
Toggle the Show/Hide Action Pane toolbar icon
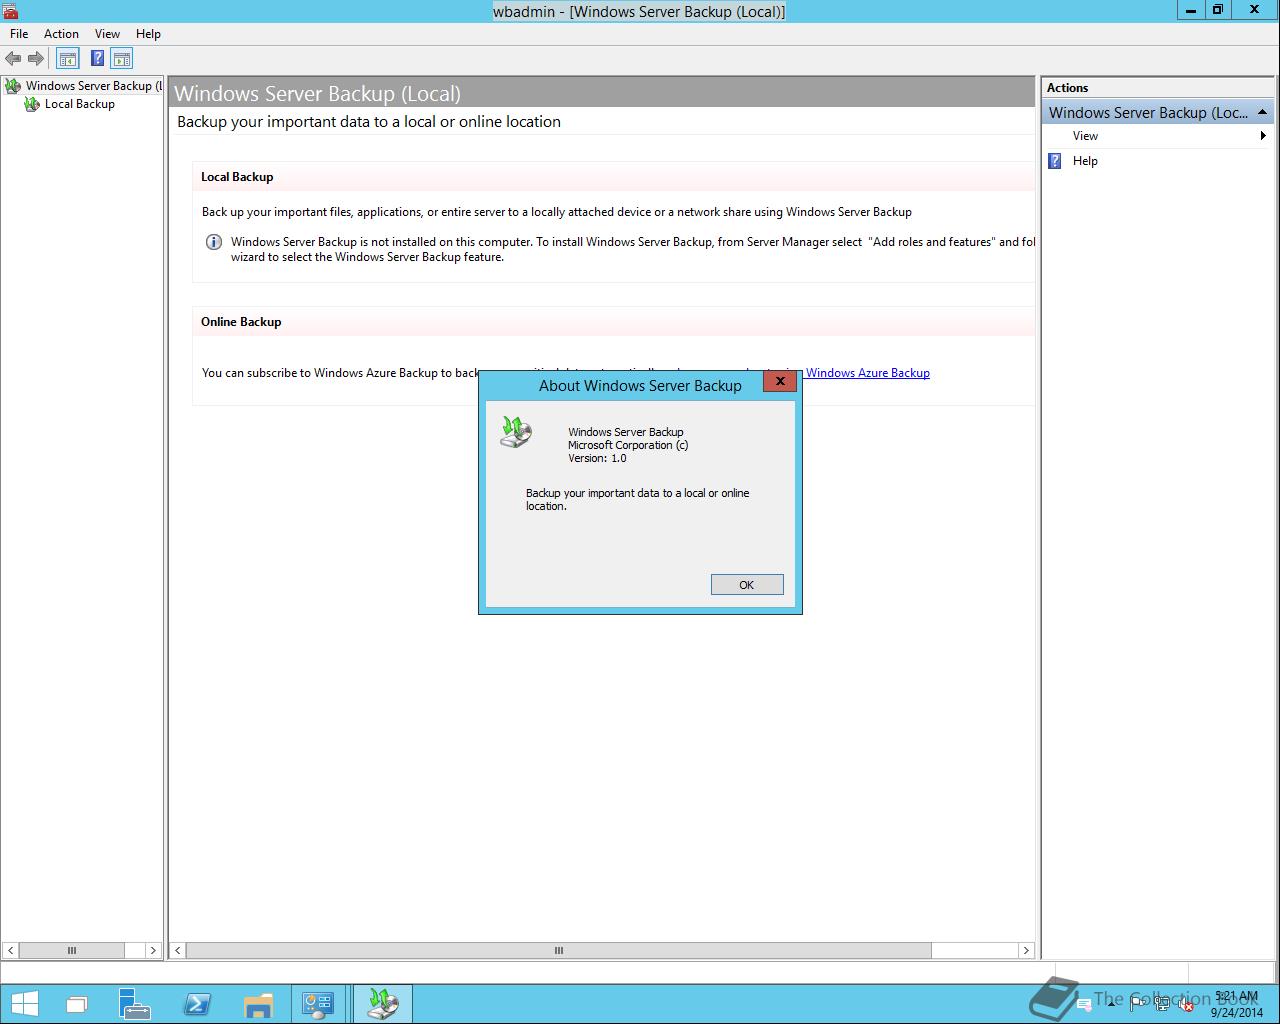click(122, 59)
